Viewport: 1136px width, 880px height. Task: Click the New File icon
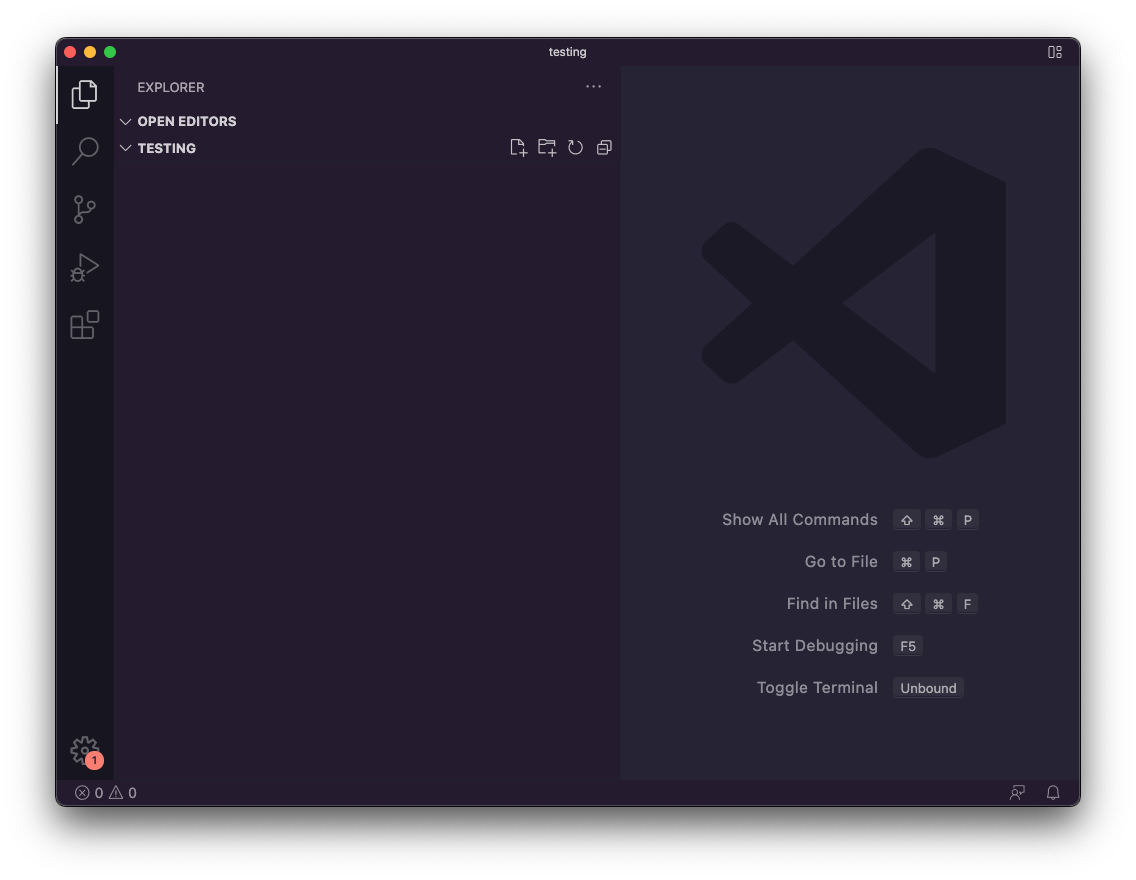(x=518, y=148)
